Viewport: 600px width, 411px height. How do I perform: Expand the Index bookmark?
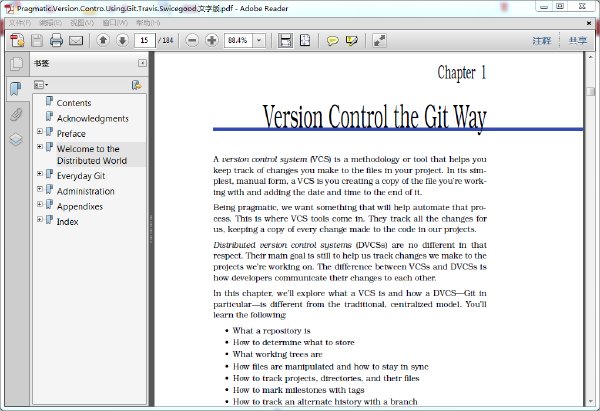[x=40, y=219]
